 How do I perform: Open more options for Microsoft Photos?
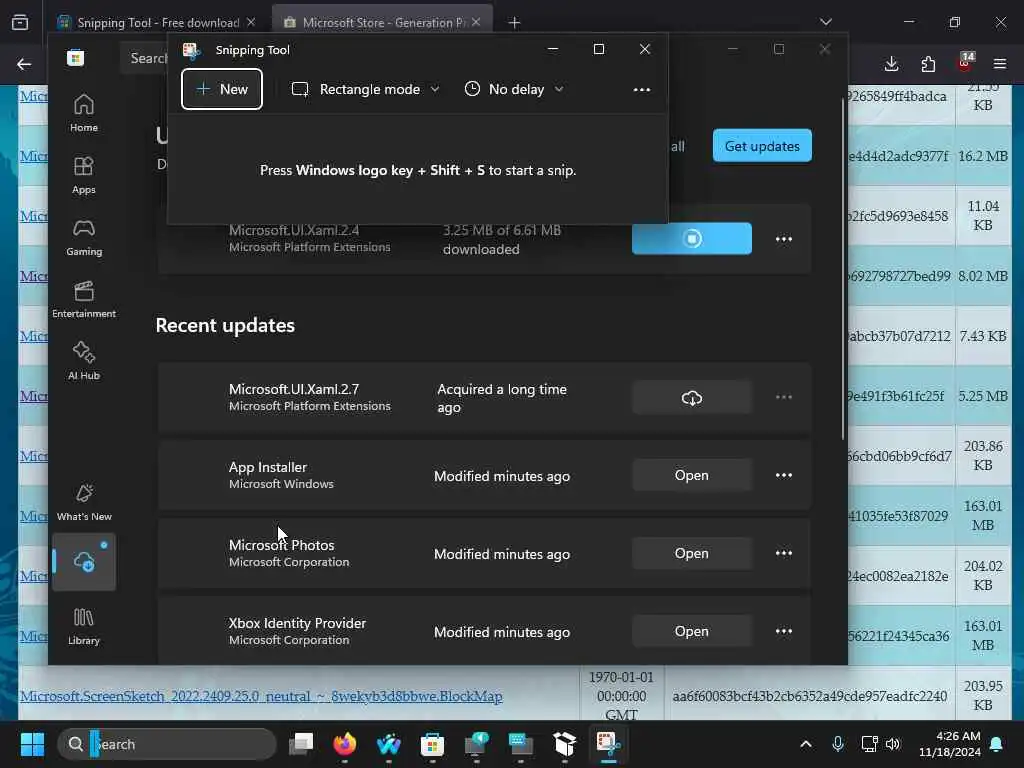coord(784,553)
